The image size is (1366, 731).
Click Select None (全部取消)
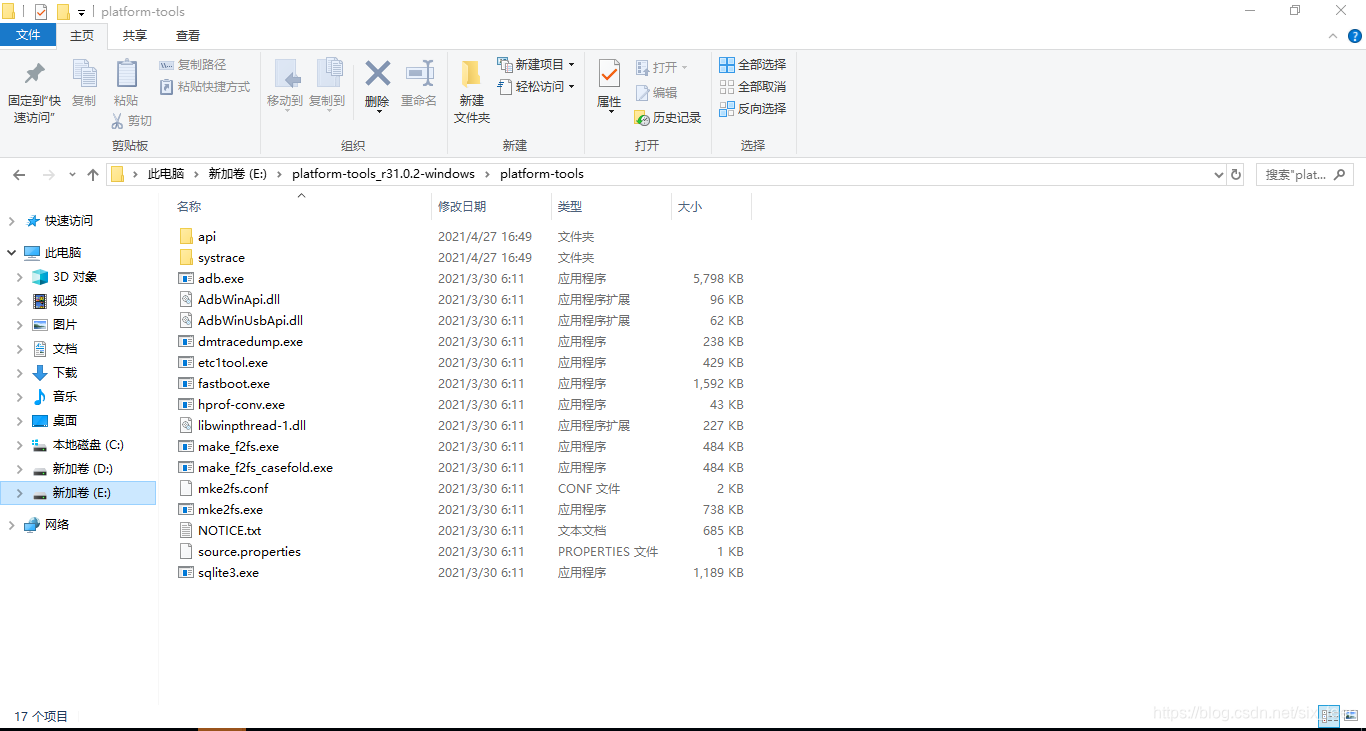(x=753, y=86)
